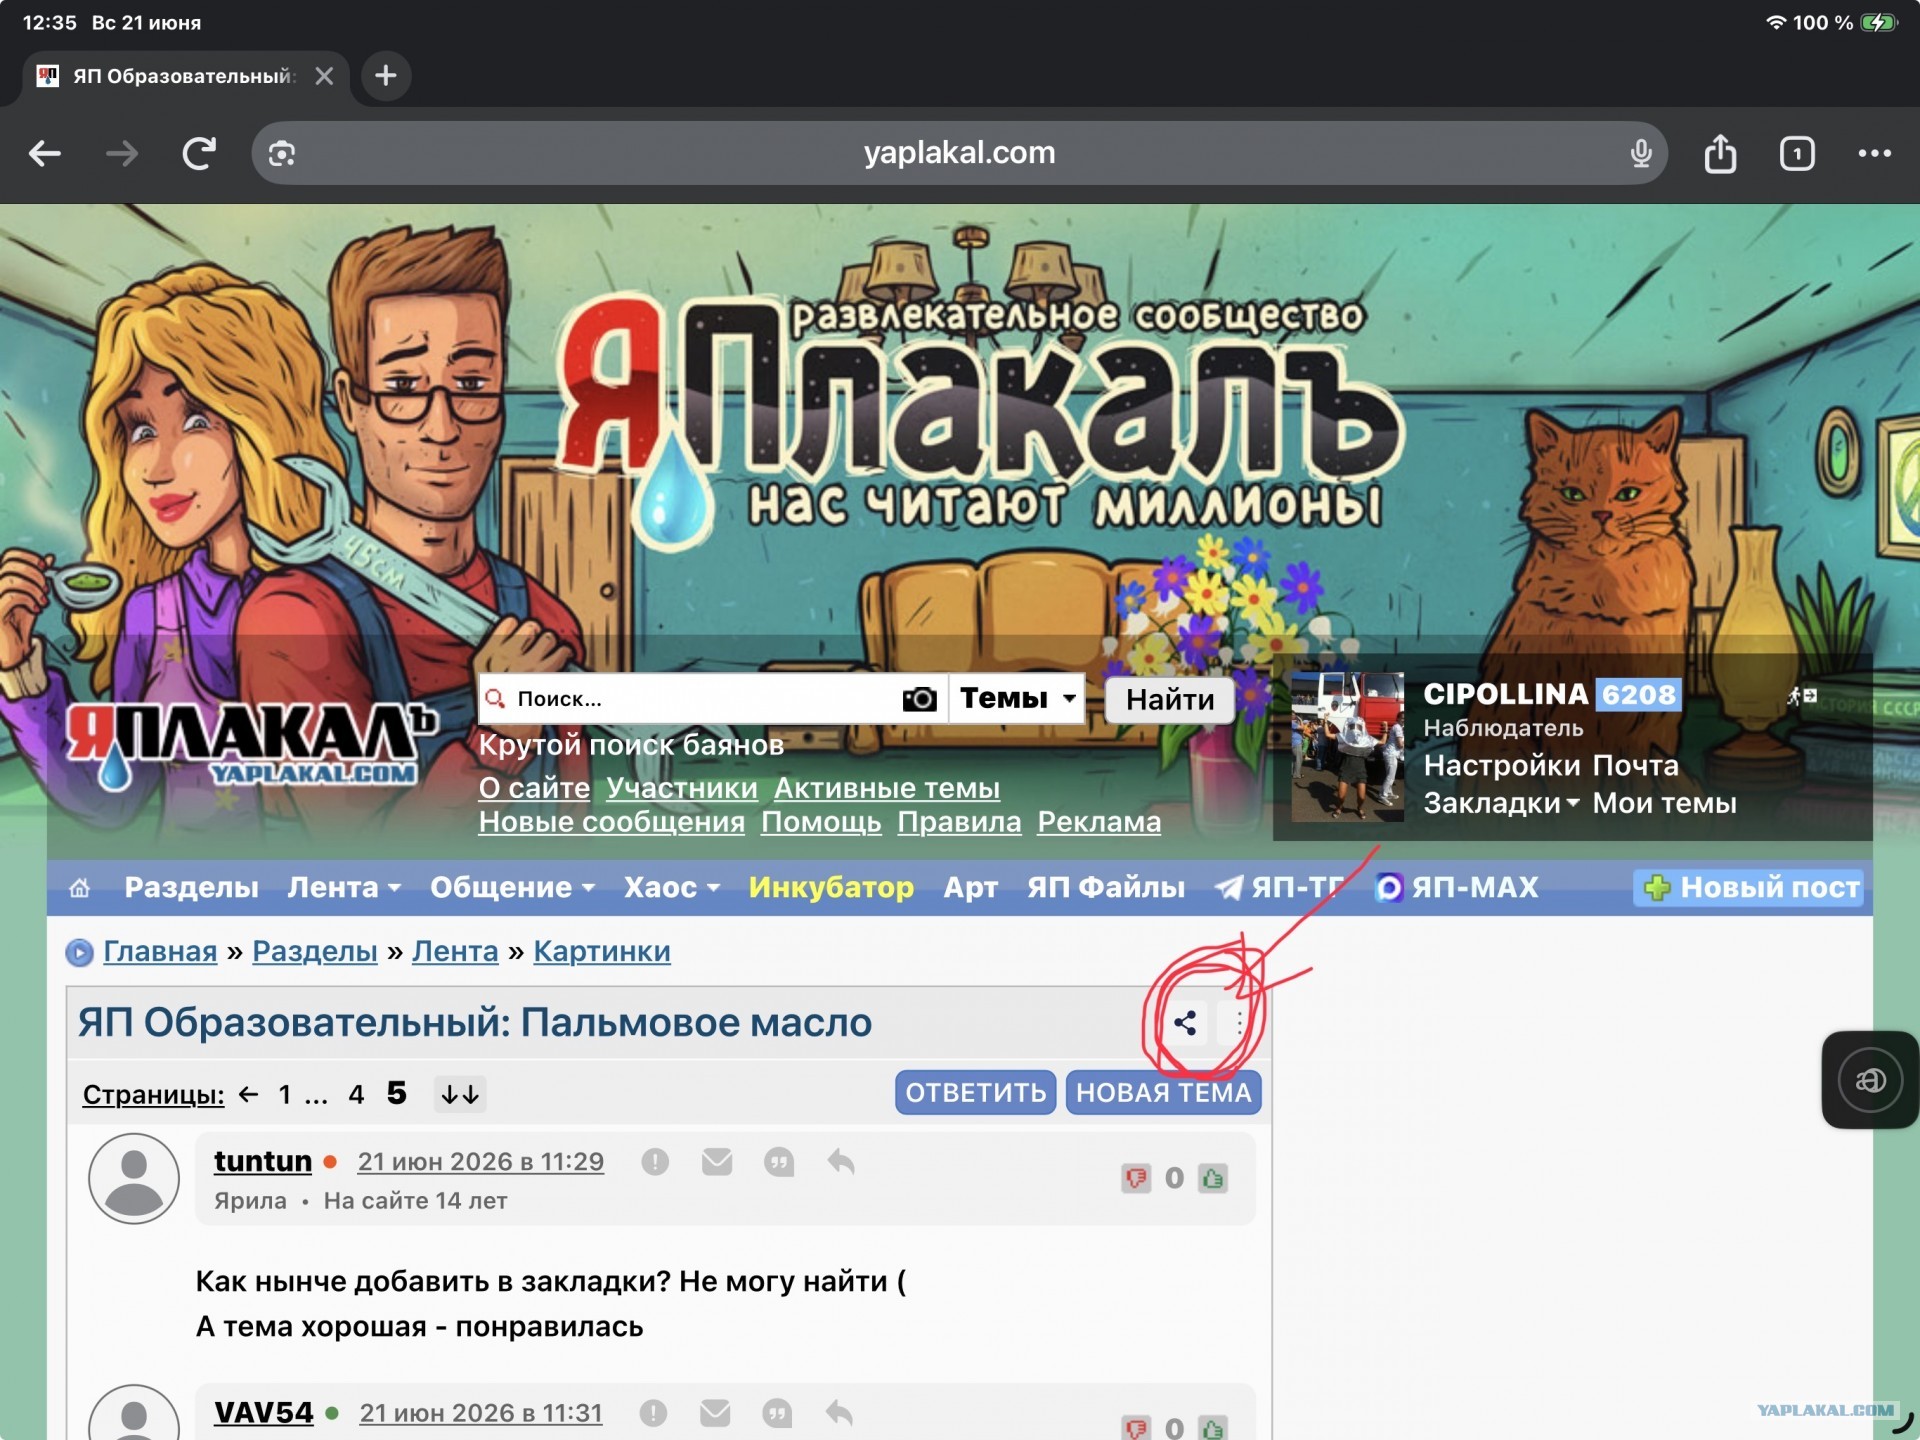Tap the floating round button at the right edge
Image resolution: width=1920 pixels, height=1440 pixels.
point(1871,1080)
